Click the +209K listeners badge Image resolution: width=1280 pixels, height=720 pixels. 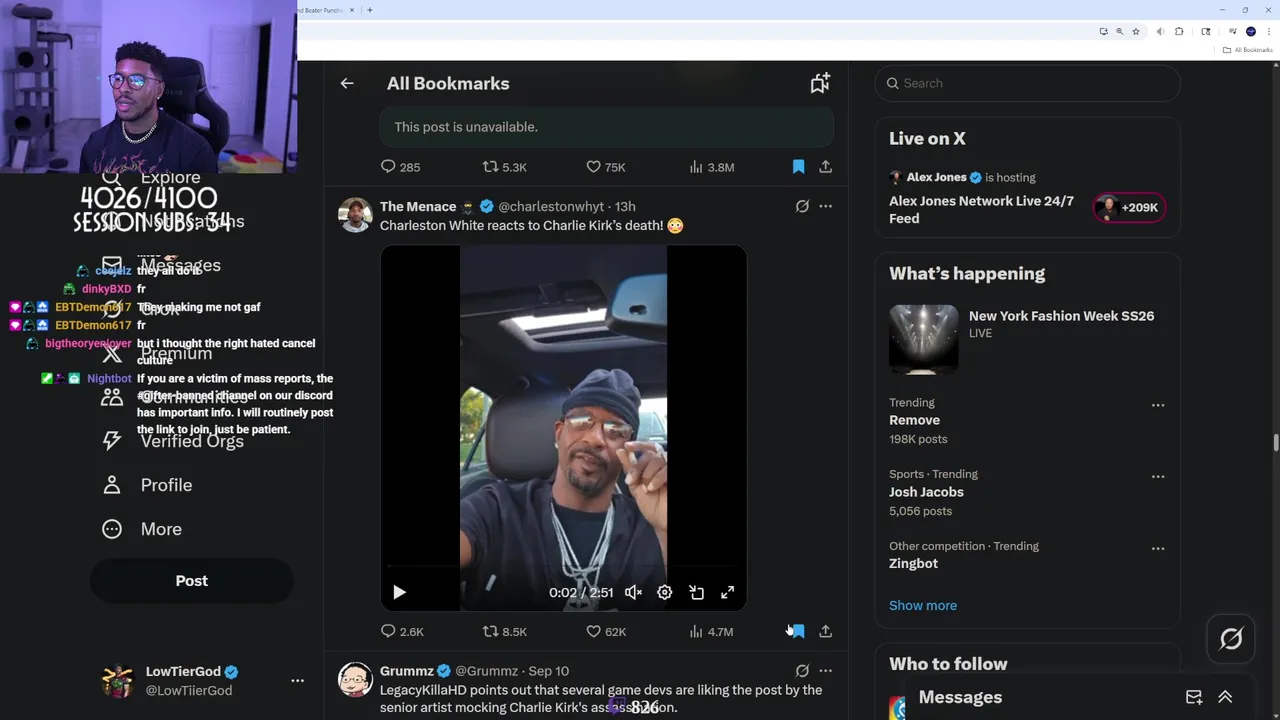click(x=1129, y=208)
